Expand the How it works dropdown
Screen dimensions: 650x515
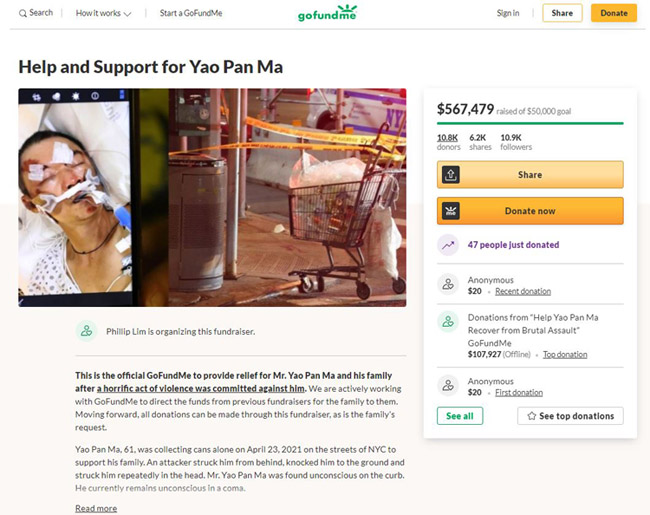pyautogui.click(x=103, y=13)
